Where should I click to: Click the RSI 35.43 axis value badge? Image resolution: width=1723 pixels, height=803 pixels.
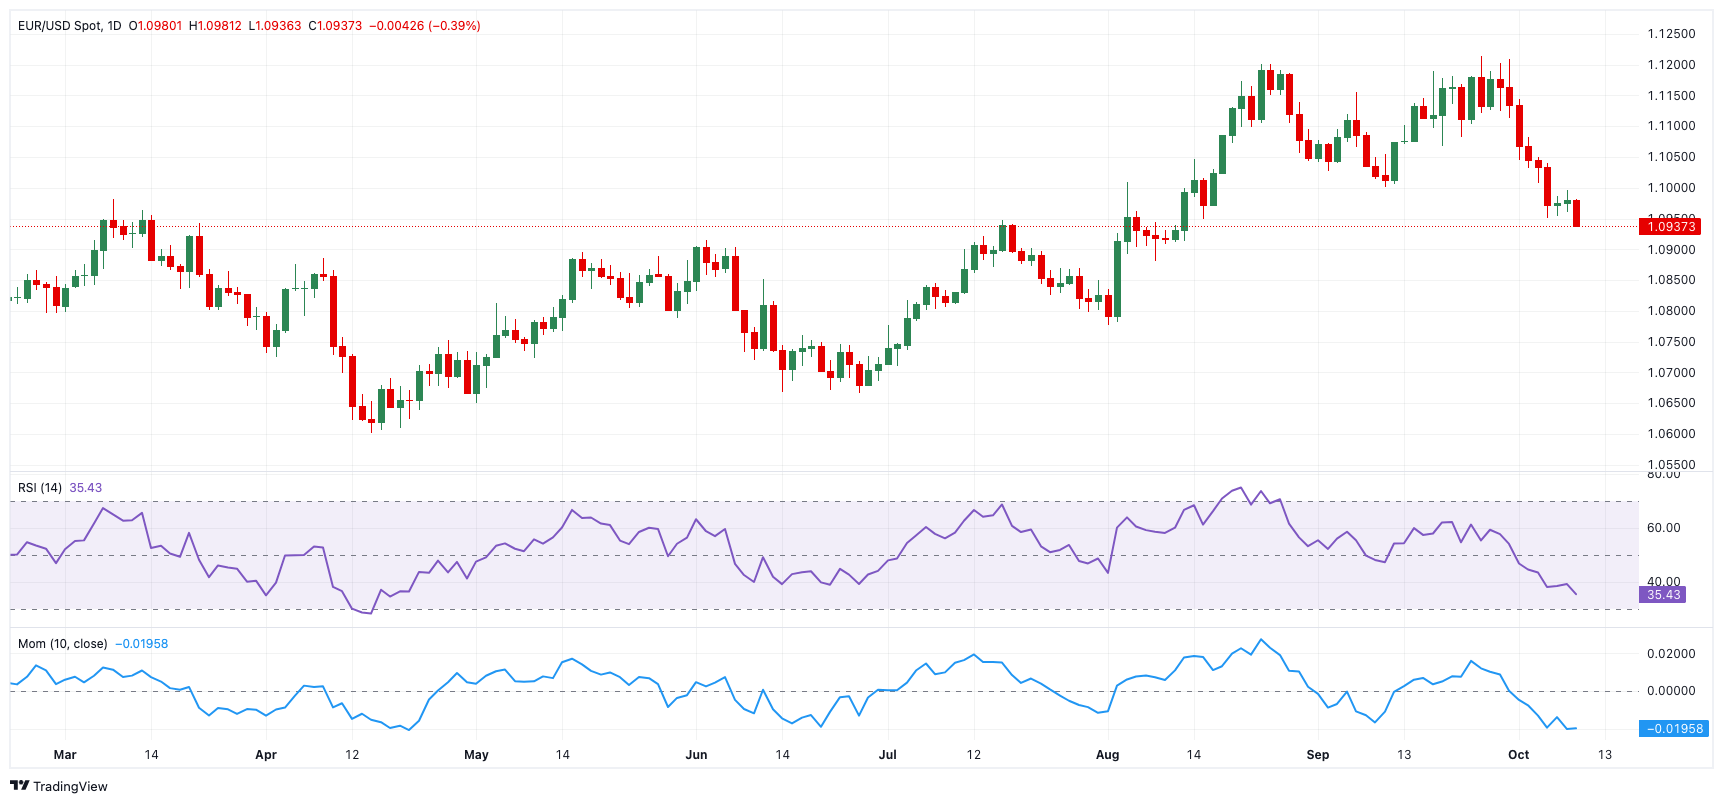(x=1663, y=595)
